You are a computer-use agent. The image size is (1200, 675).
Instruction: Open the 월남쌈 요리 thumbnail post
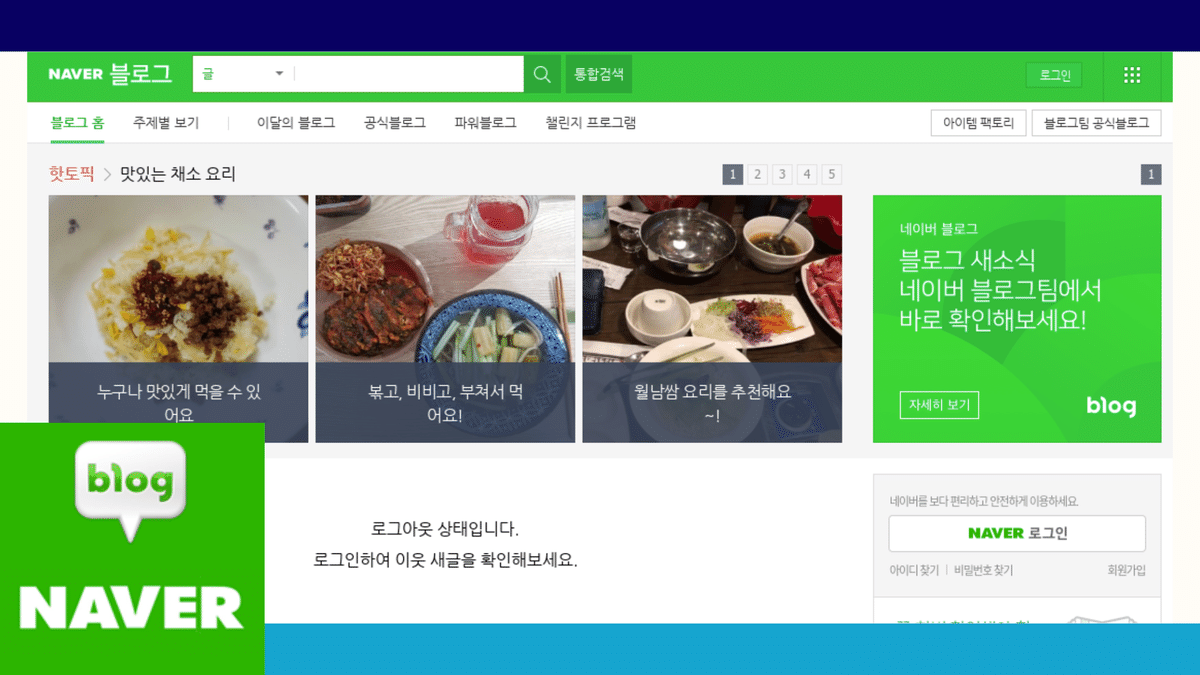[712, 318]
